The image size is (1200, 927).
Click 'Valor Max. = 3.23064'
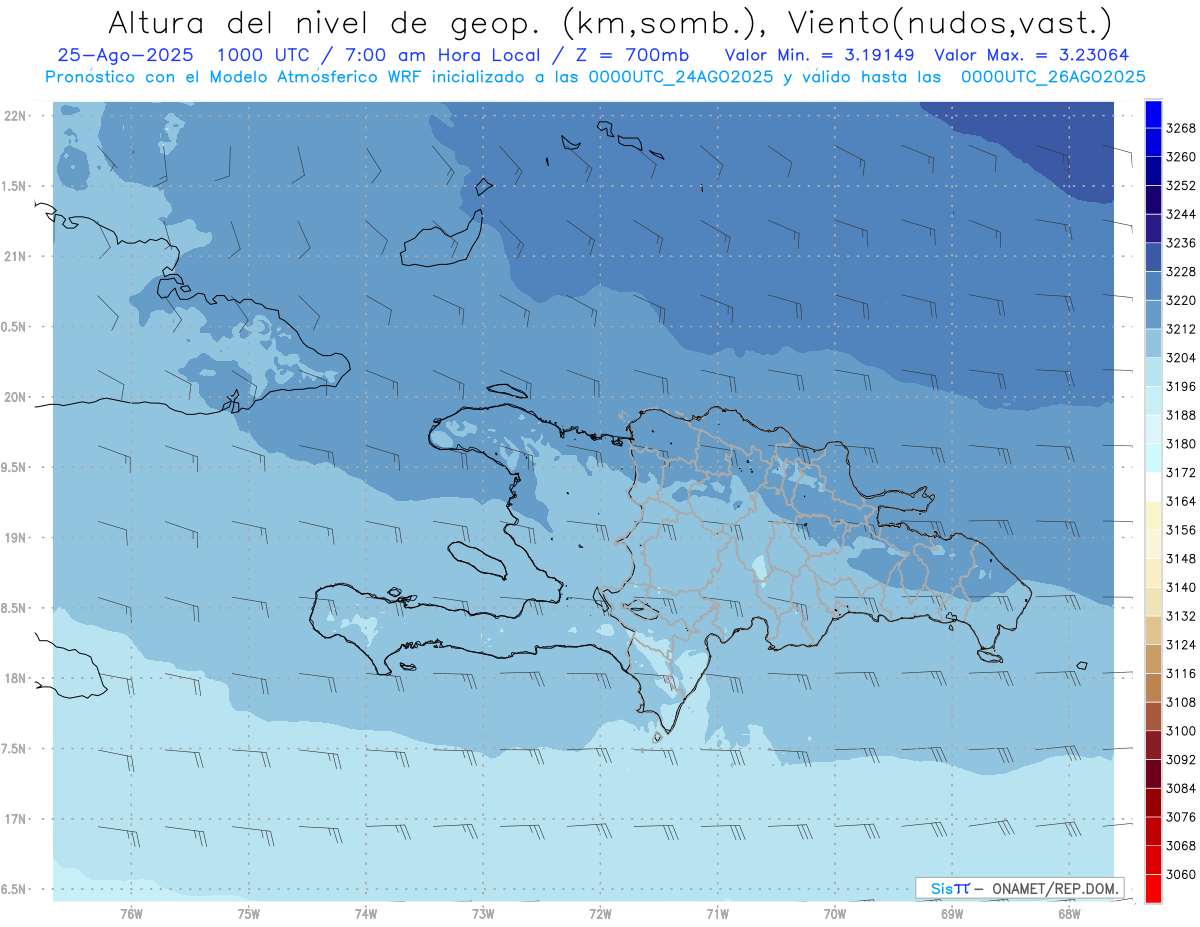coord(1031,55)
